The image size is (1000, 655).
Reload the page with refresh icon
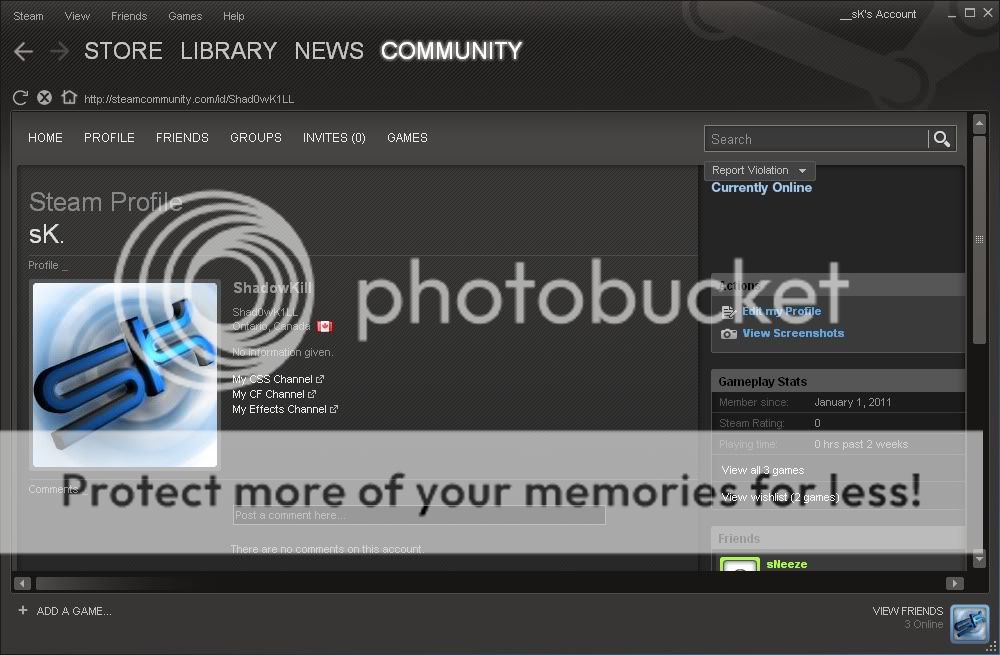[x=20, y=98]
